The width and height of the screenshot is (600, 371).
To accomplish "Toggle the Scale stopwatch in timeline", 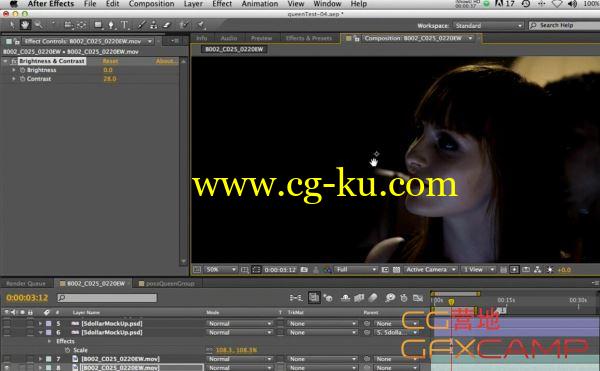I will (67, 350).
